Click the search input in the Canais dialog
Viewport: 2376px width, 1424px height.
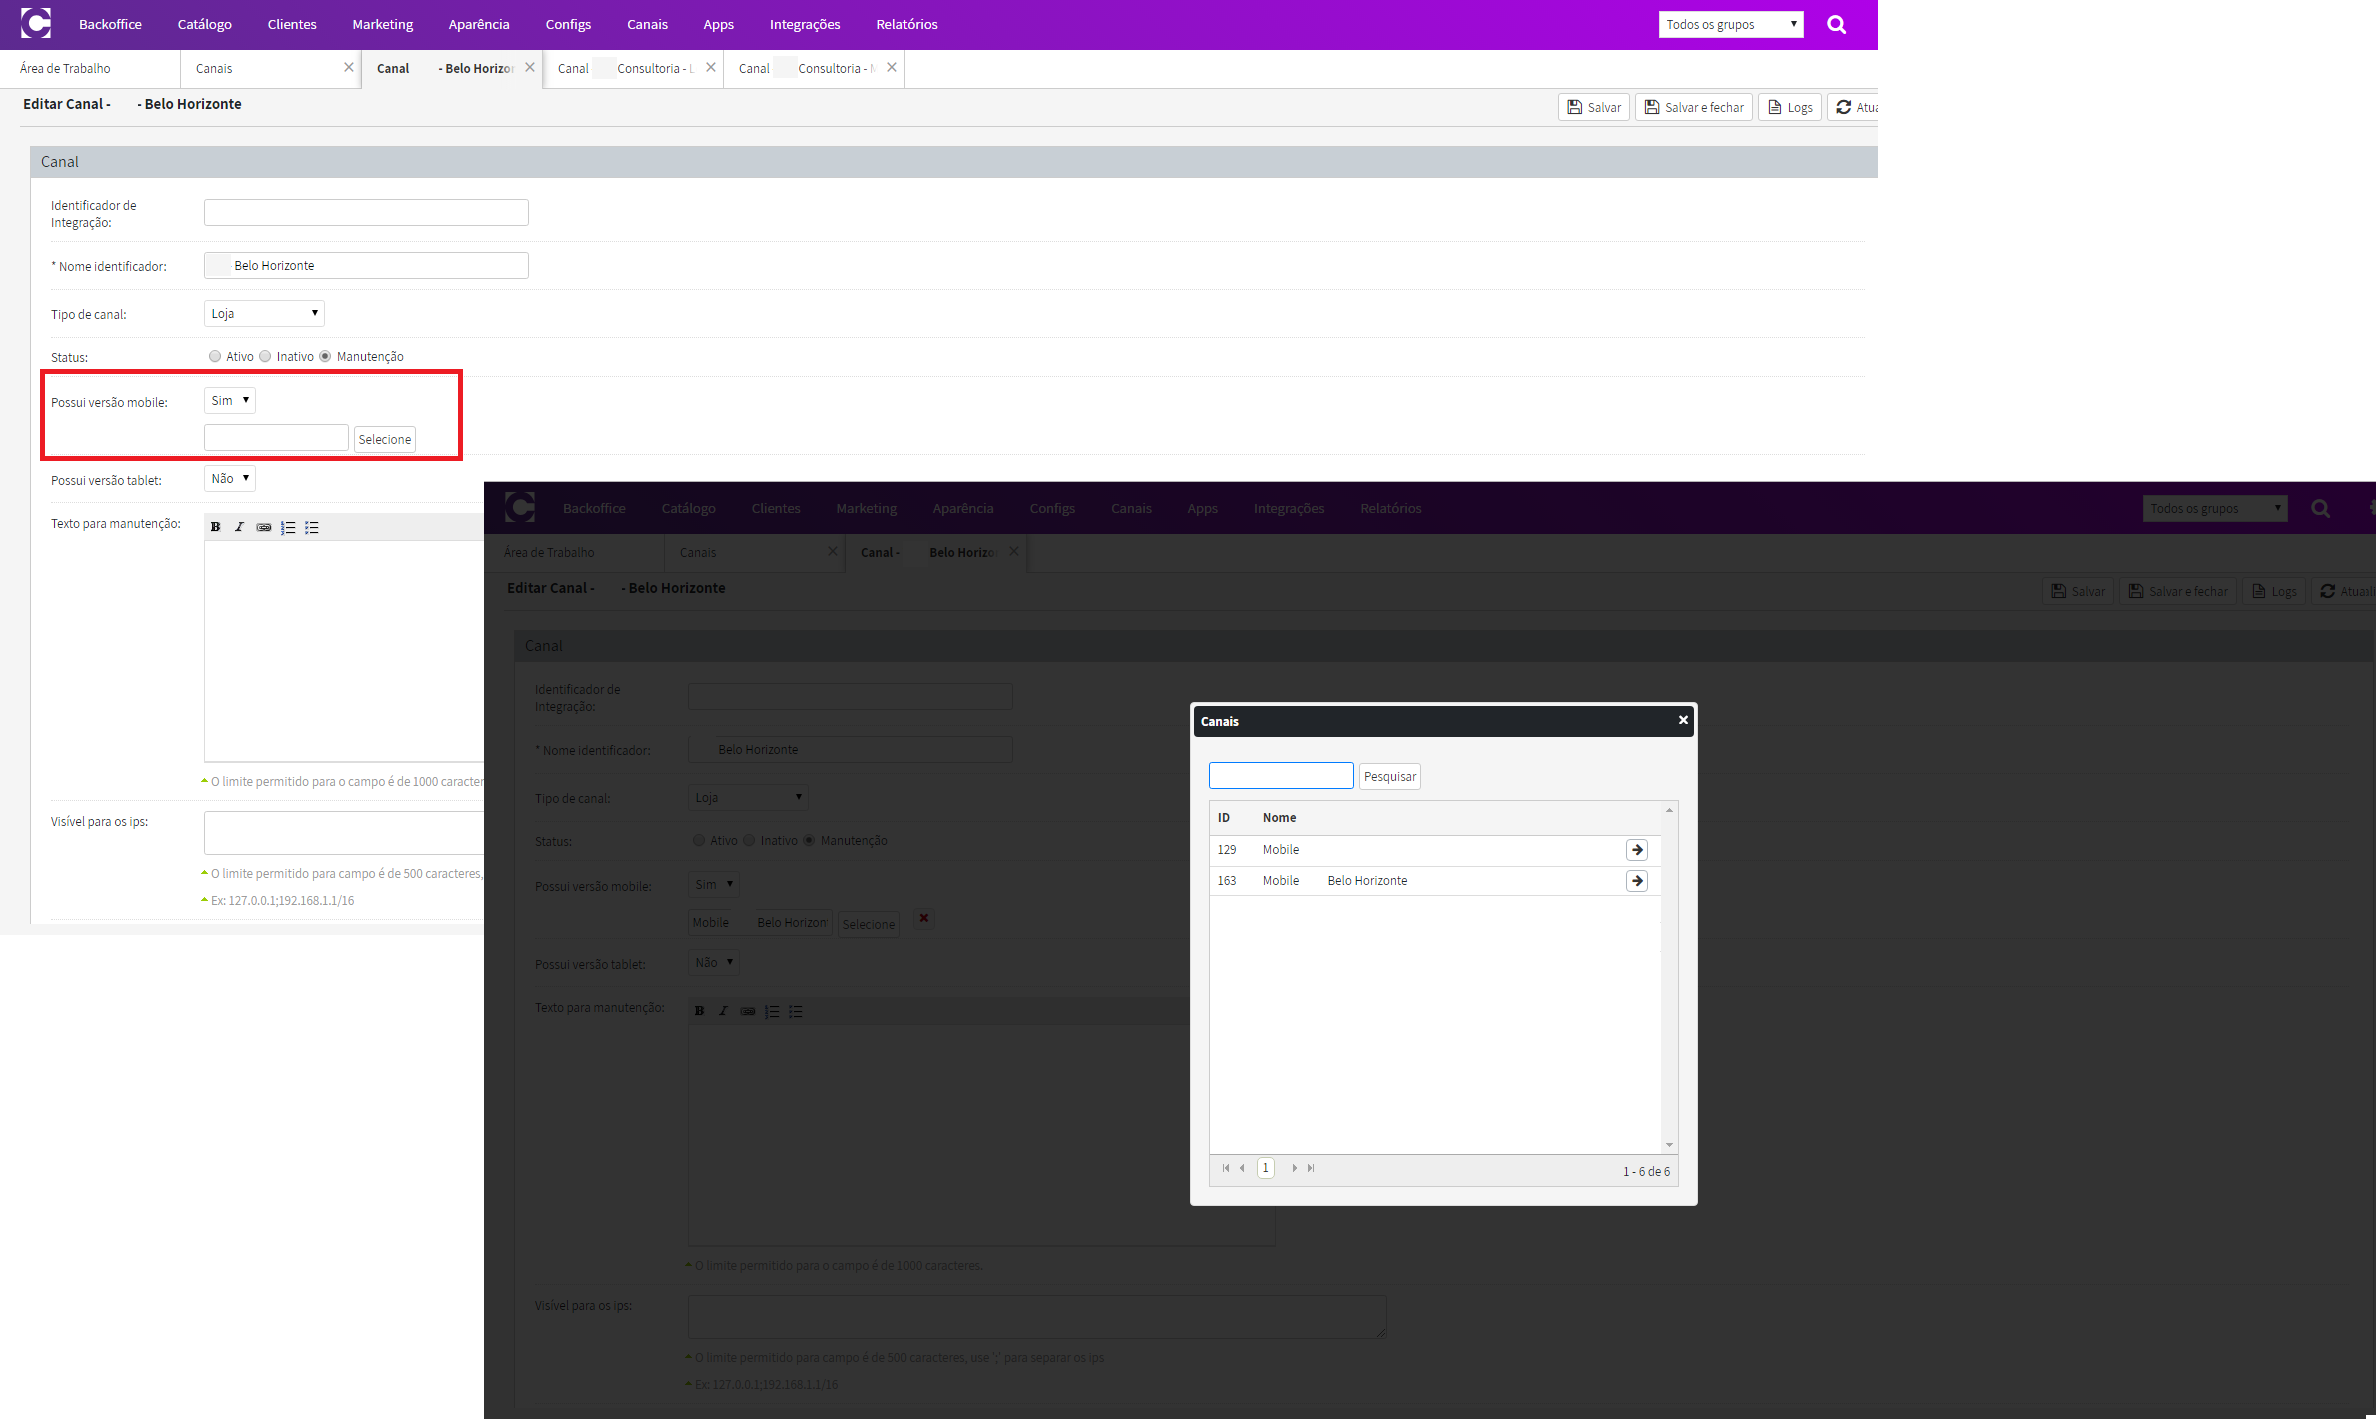[1281, 775]
